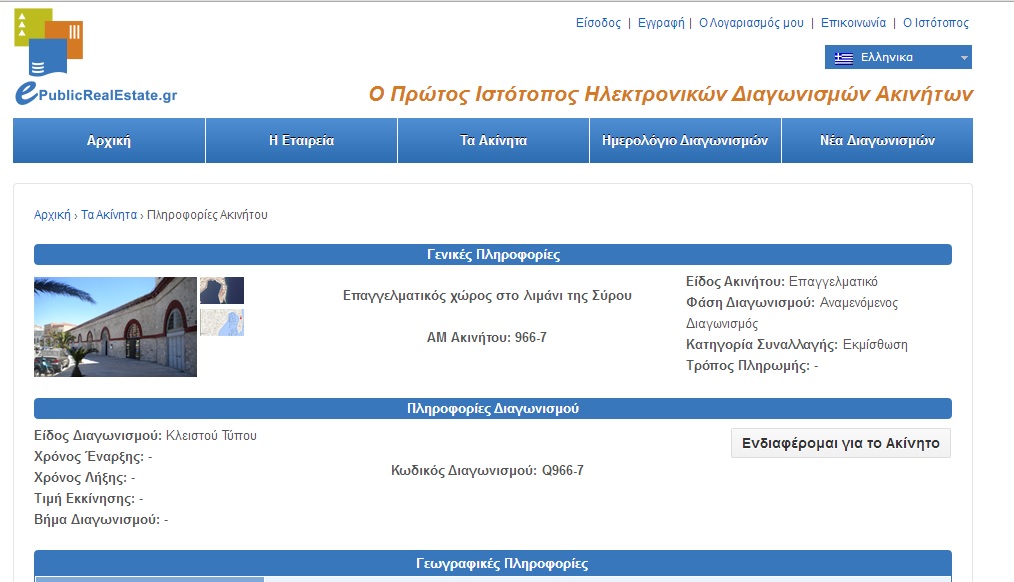Image resolution: width=1014 pixels, height=582 pixels.
Task: Click the ePublicRealEstate.gr logo
Action: click(95, 60)
